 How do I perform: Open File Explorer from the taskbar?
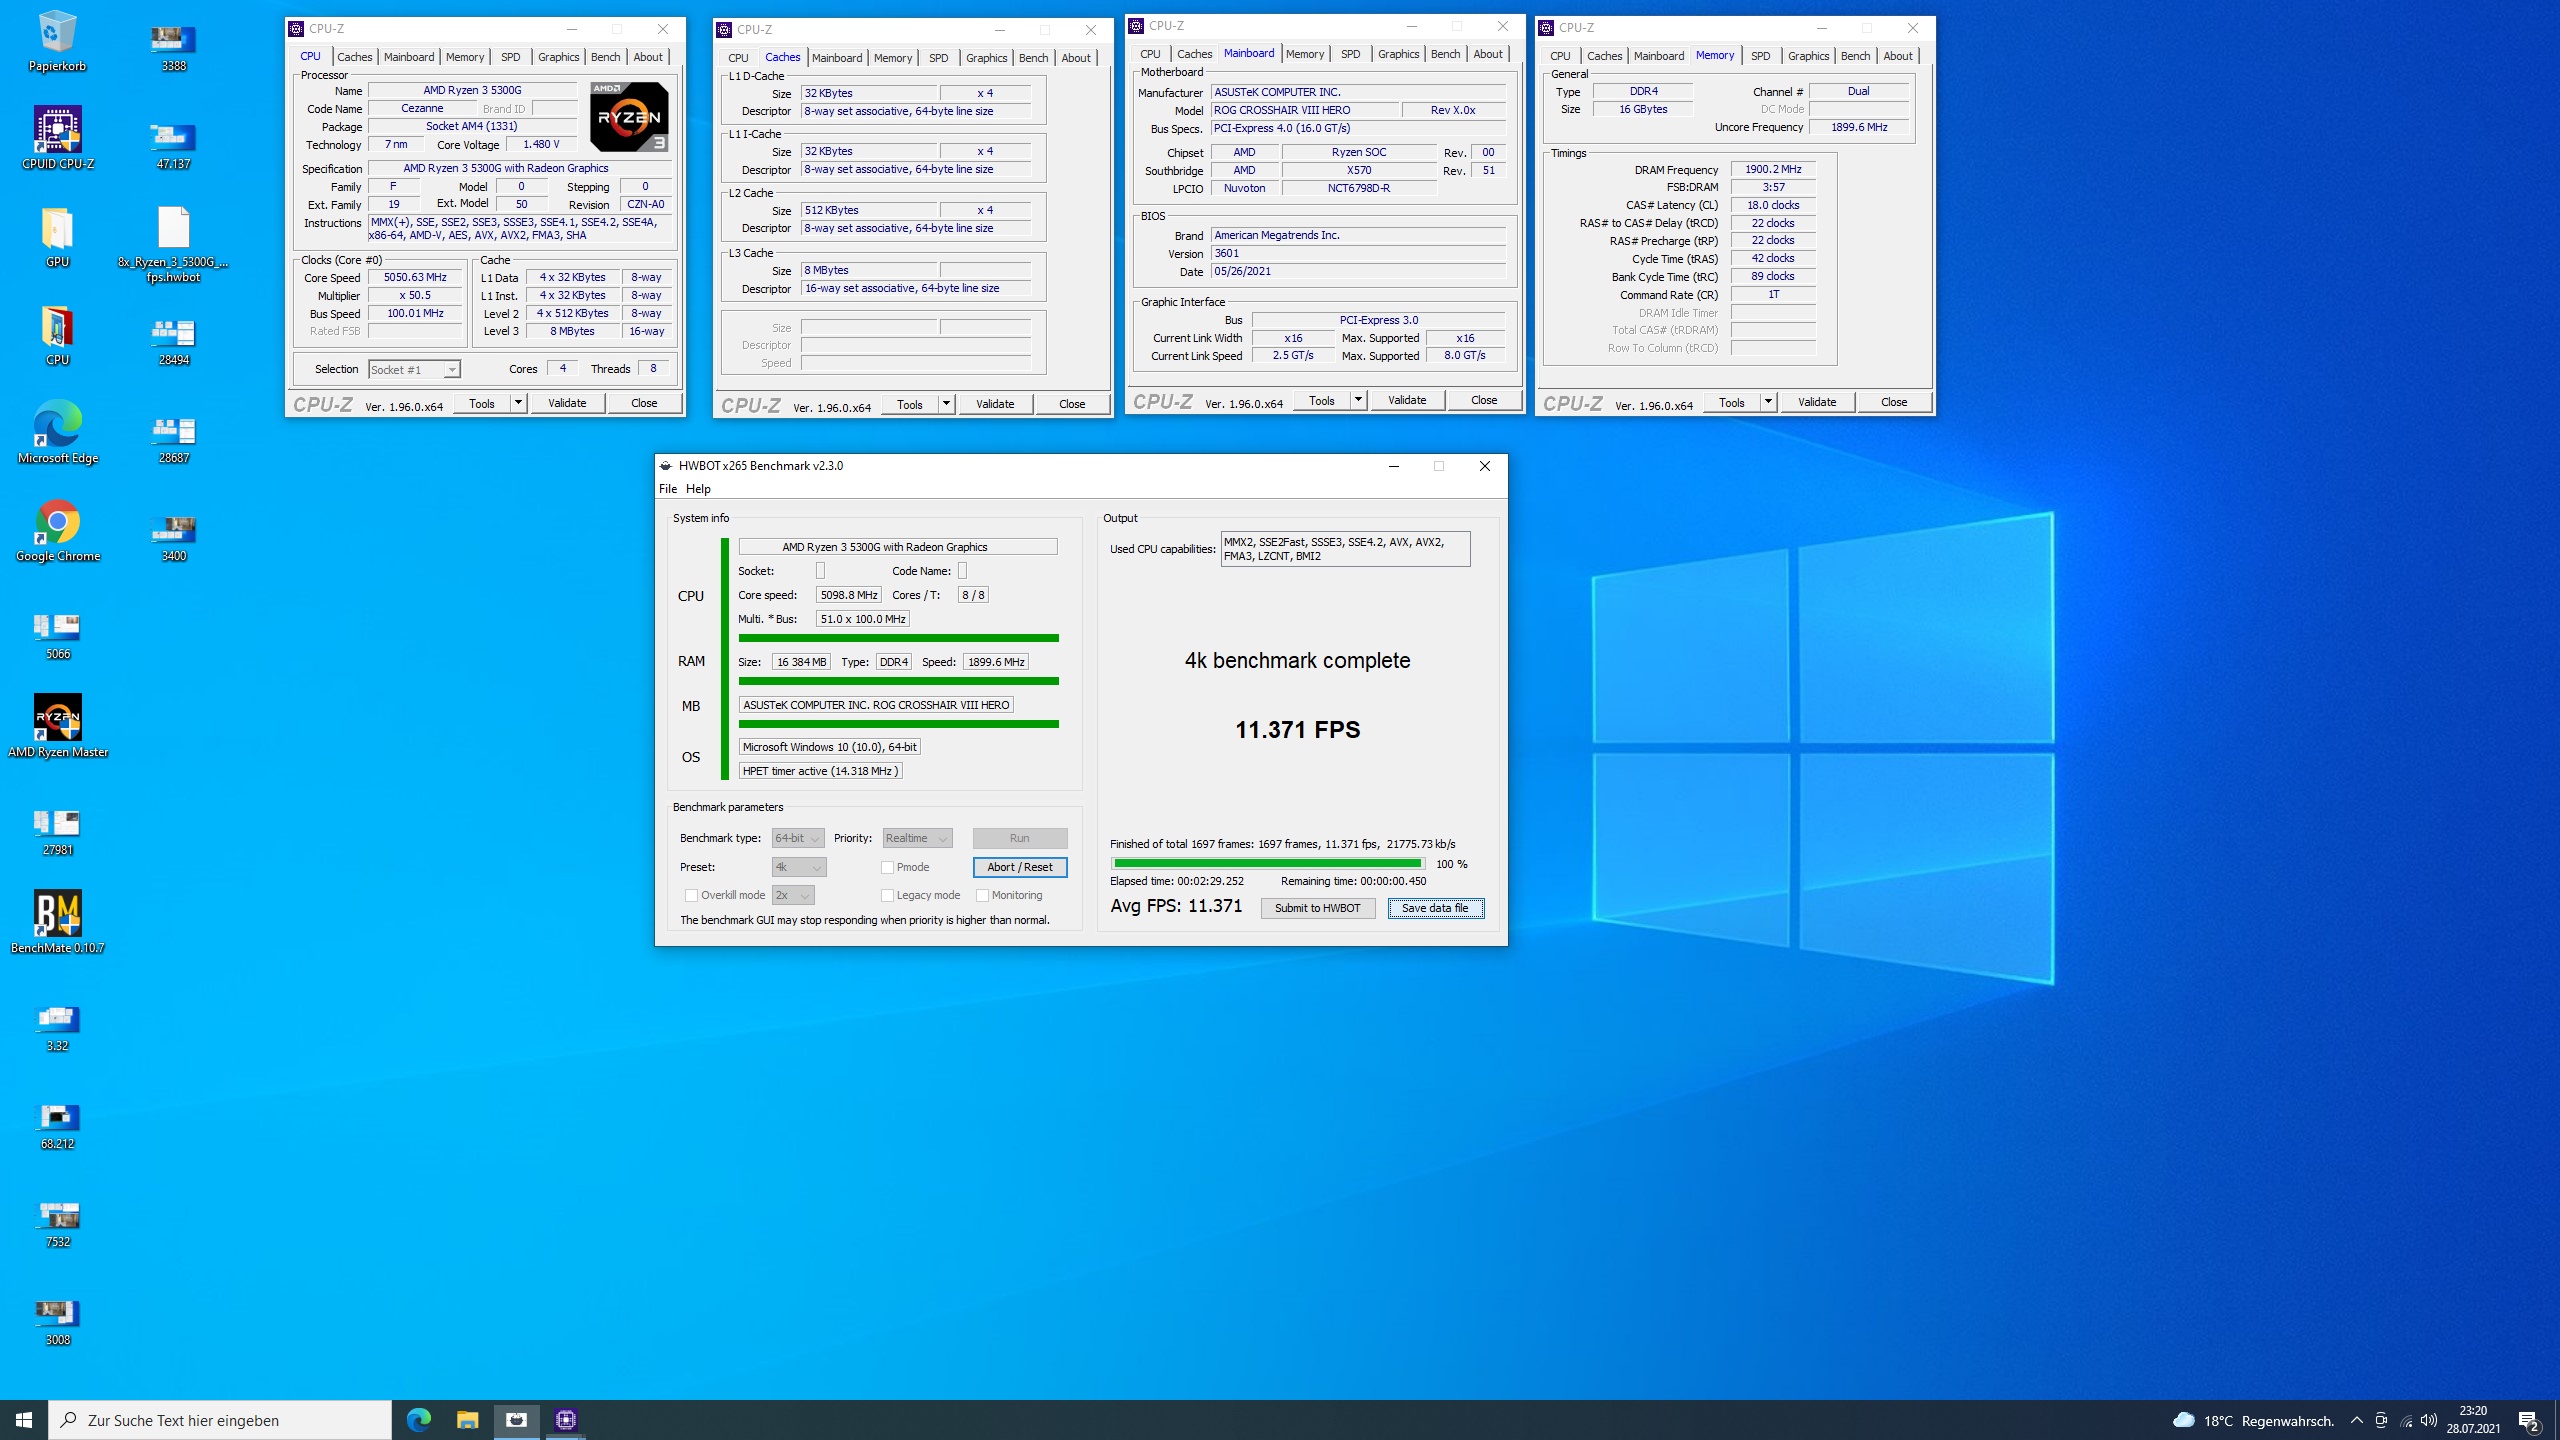(467, 1420)
